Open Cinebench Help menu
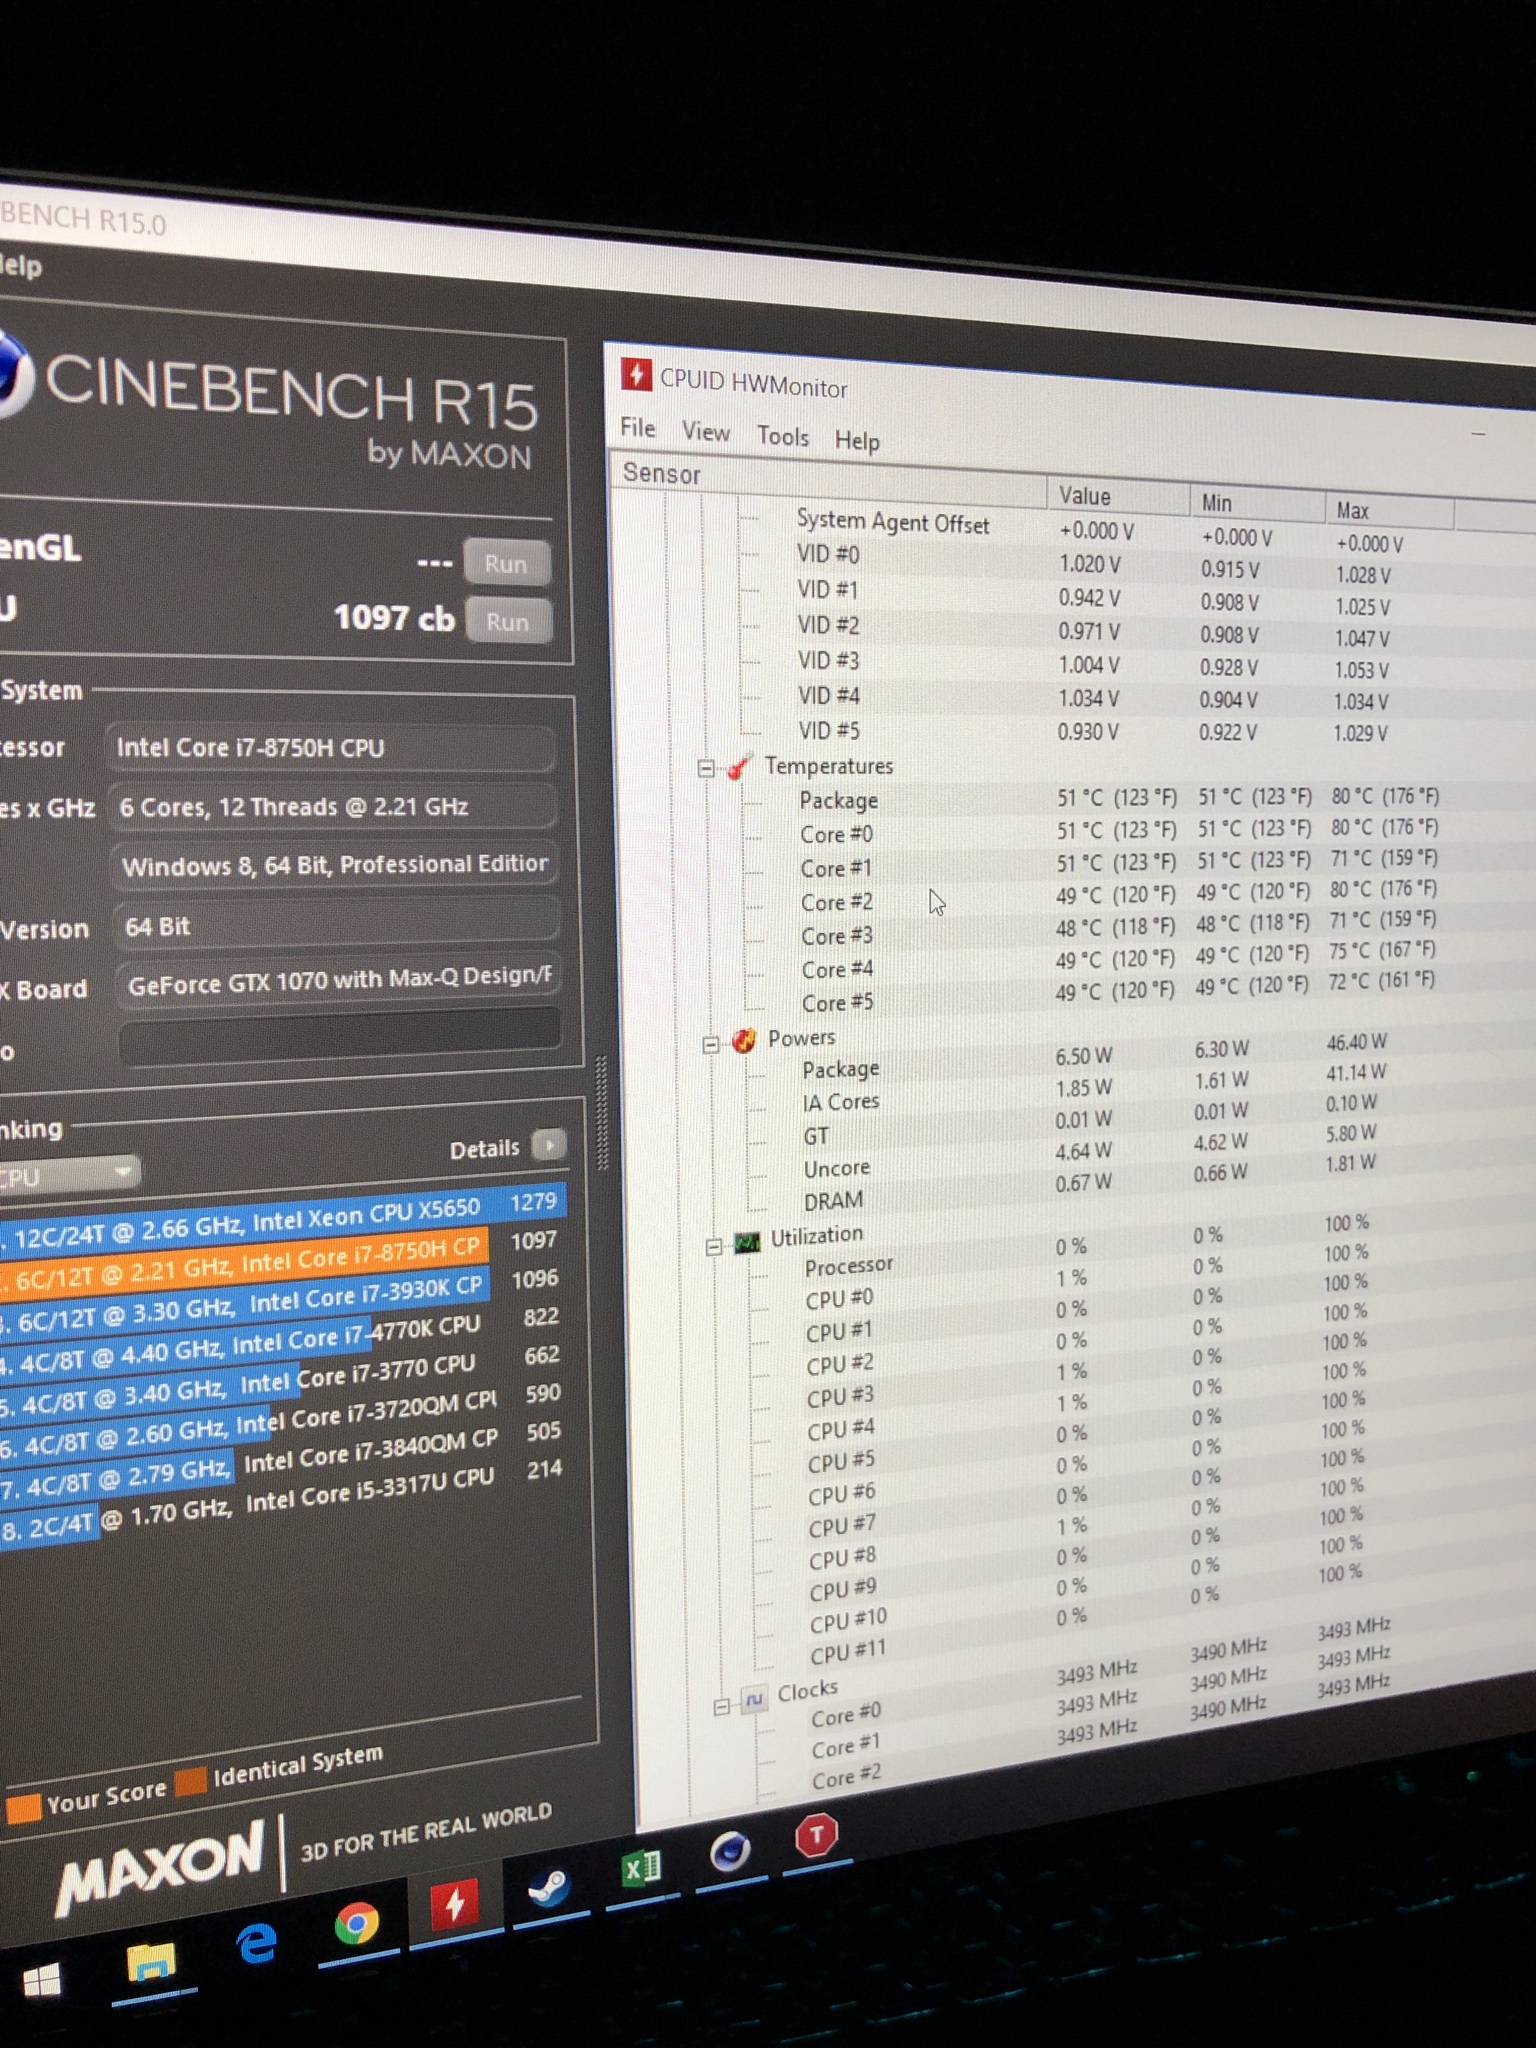This screenshot has width=1536, height=2048. point(20,266)
